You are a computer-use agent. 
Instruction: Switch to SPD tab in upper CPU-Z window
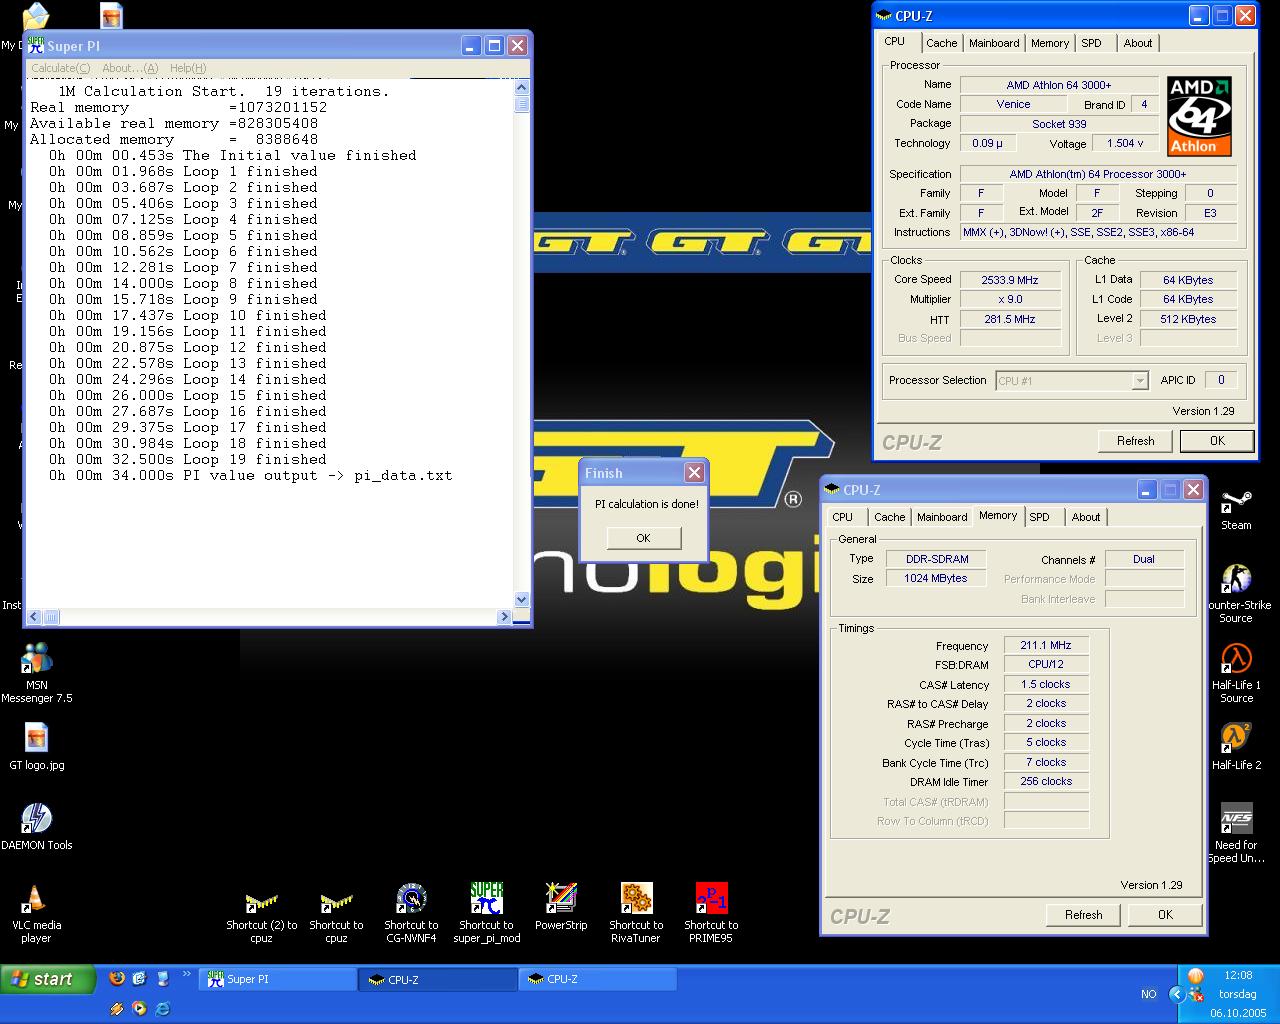point(1091,43)
